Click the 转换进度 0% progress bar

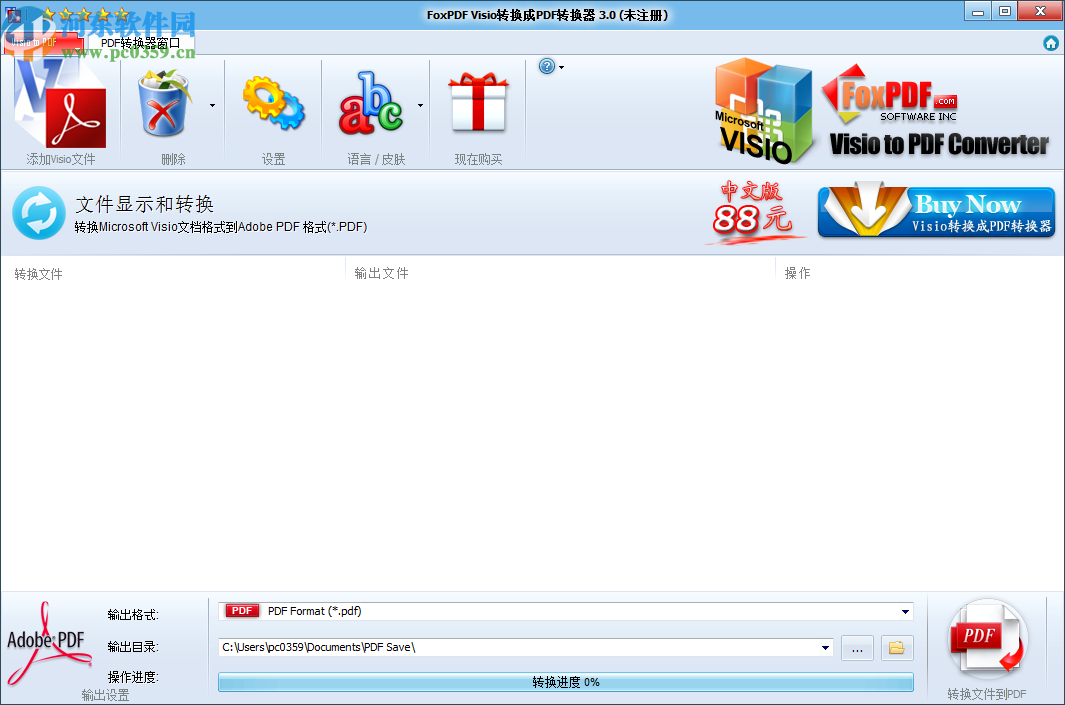tap(565, 682)
